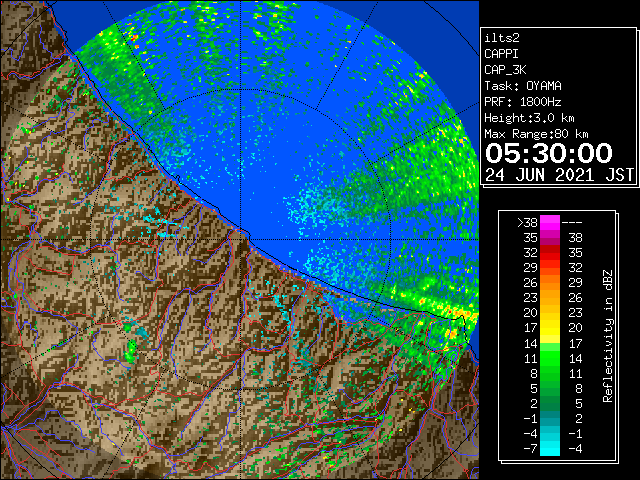Click the red 32 dBZ legend color
The width and height of the screenshot is (640, 480).
pyautogui.click(x=550, y=253)
